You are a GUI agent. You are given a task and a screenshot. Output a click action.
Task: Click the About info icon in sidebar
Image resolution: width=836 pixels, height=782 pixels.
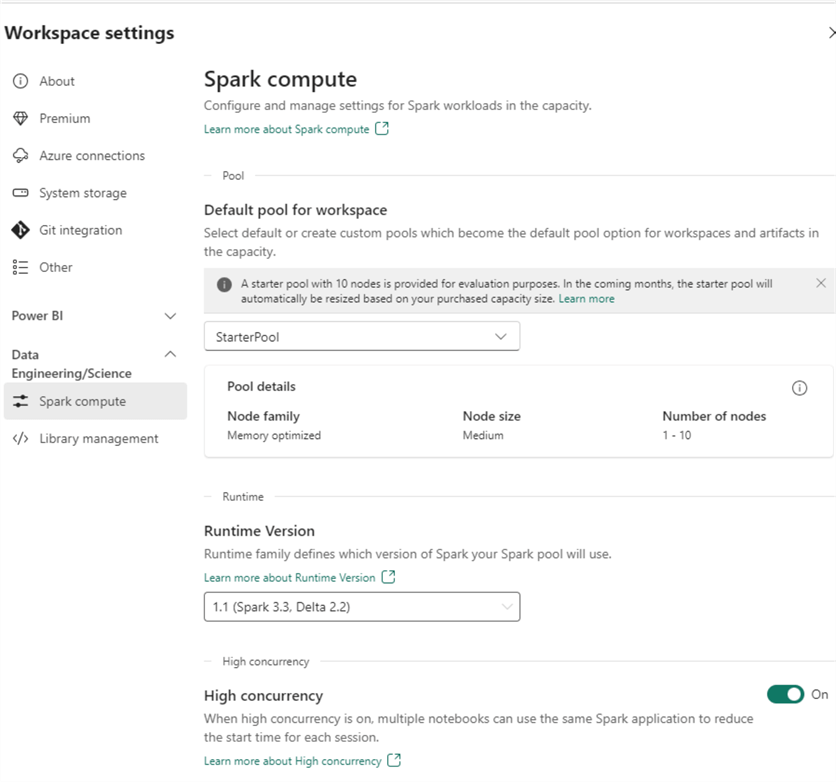[x=20, y=81]
